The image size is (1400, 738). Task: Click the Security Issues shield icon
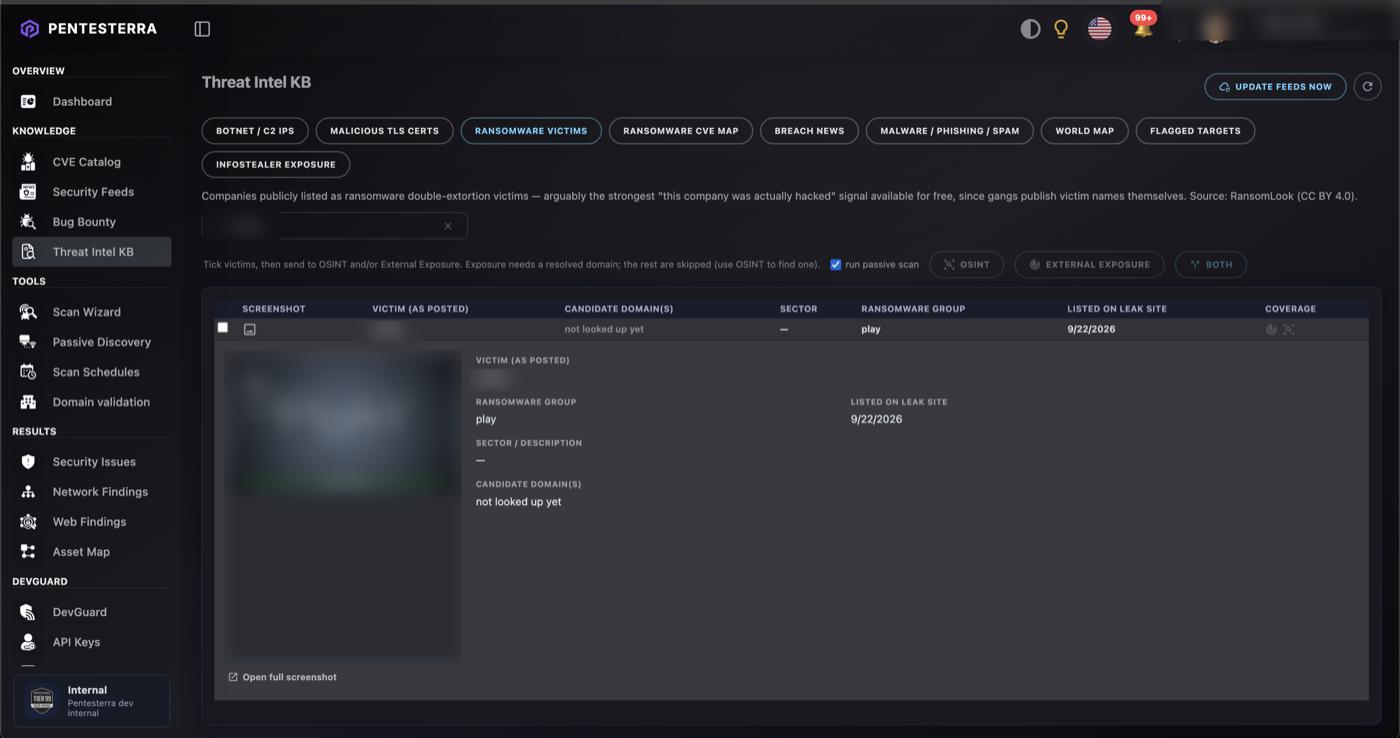point(28,462)
